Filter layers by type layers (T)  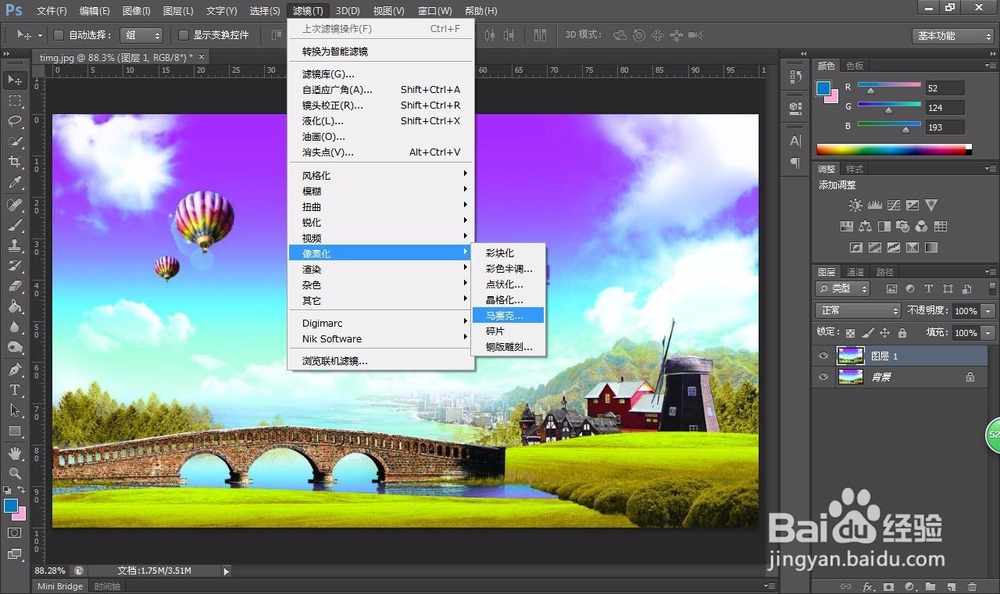coord(929,289)
